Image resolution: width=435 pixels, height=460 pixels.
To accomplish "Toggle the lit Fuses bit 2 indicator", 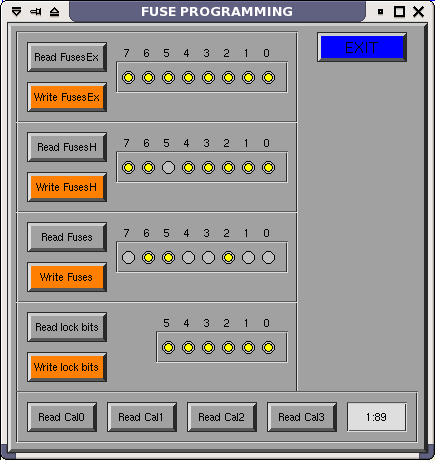I will 228,258.
